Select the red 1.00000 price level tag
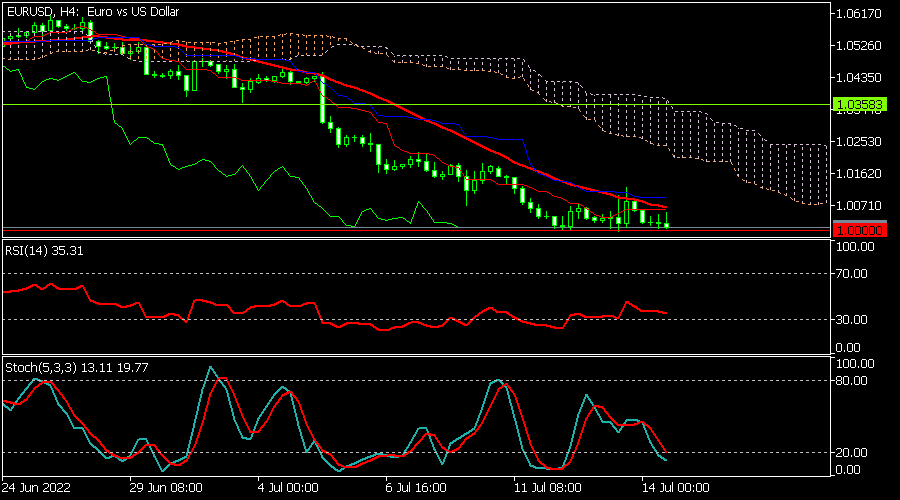 tap(859, 230)
